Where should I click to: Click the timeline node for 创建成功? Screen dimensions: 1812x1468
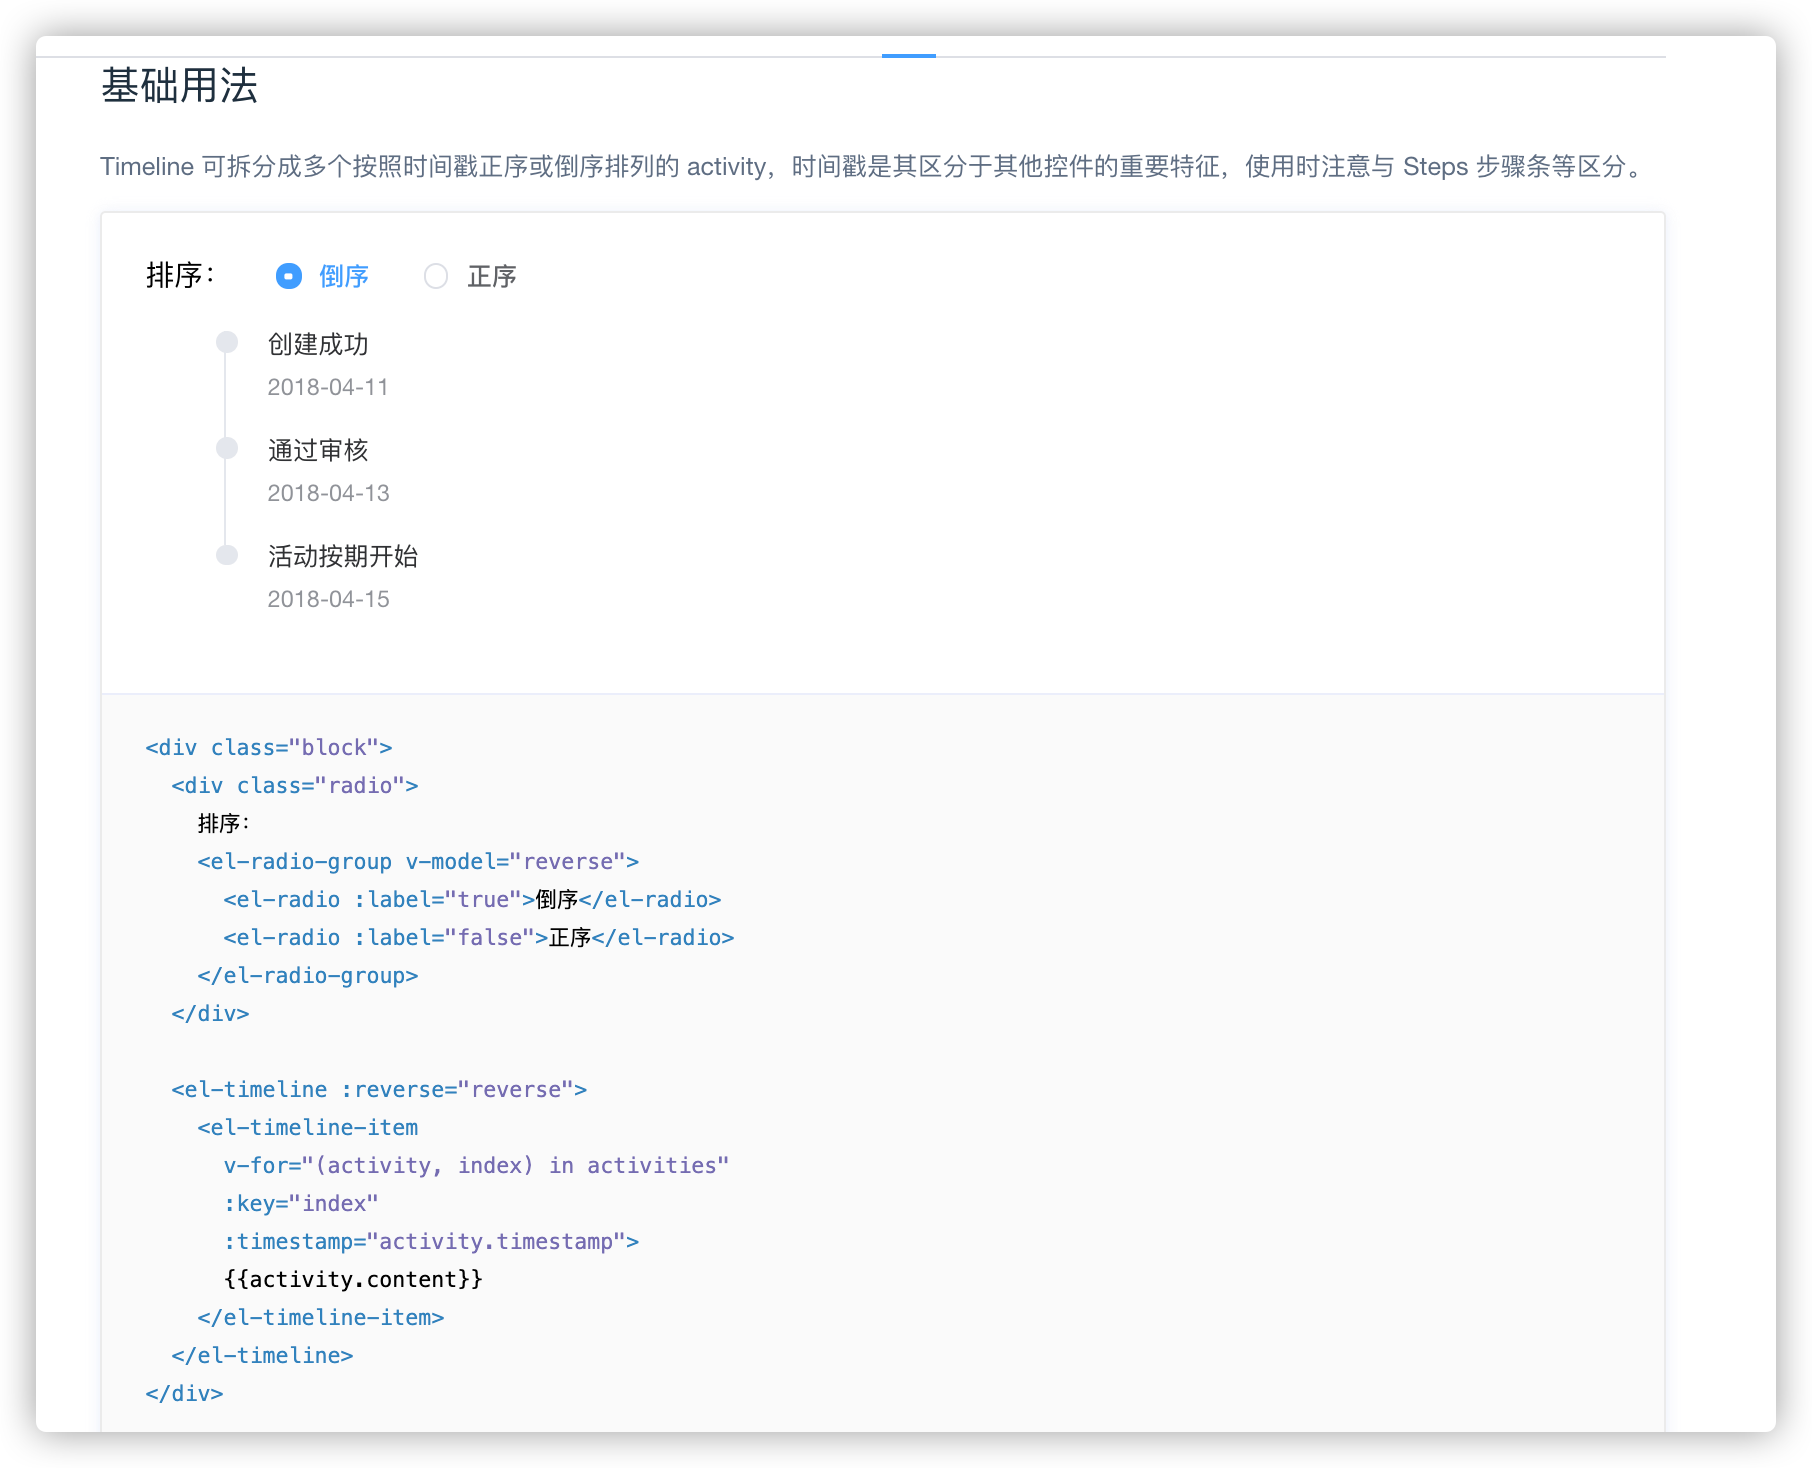click(x=227, y=343)
